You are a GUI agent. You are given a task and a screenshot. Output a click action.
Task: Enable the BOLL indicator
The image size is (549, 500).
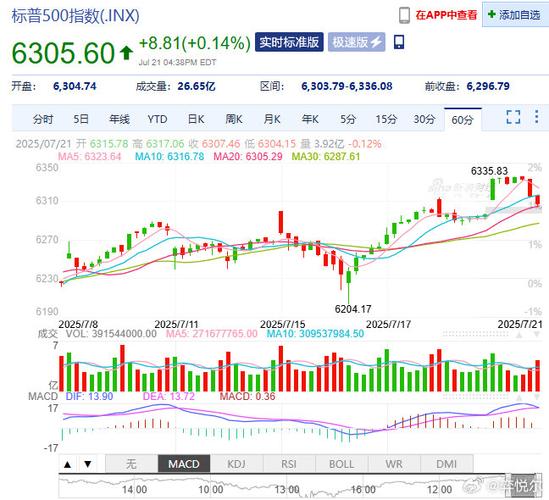341,464
